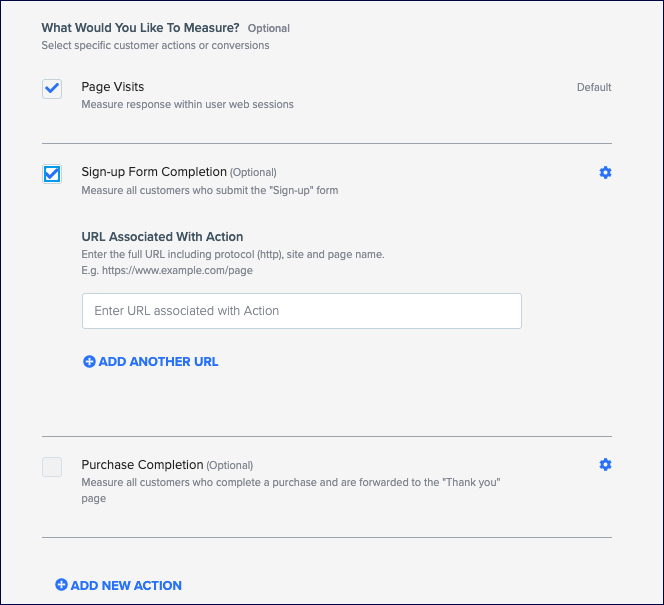This screenshot has height=605, width=664.
Task: Click the URL Associated With Action heading
Action: pyautogui.click(x=162, y=237)
